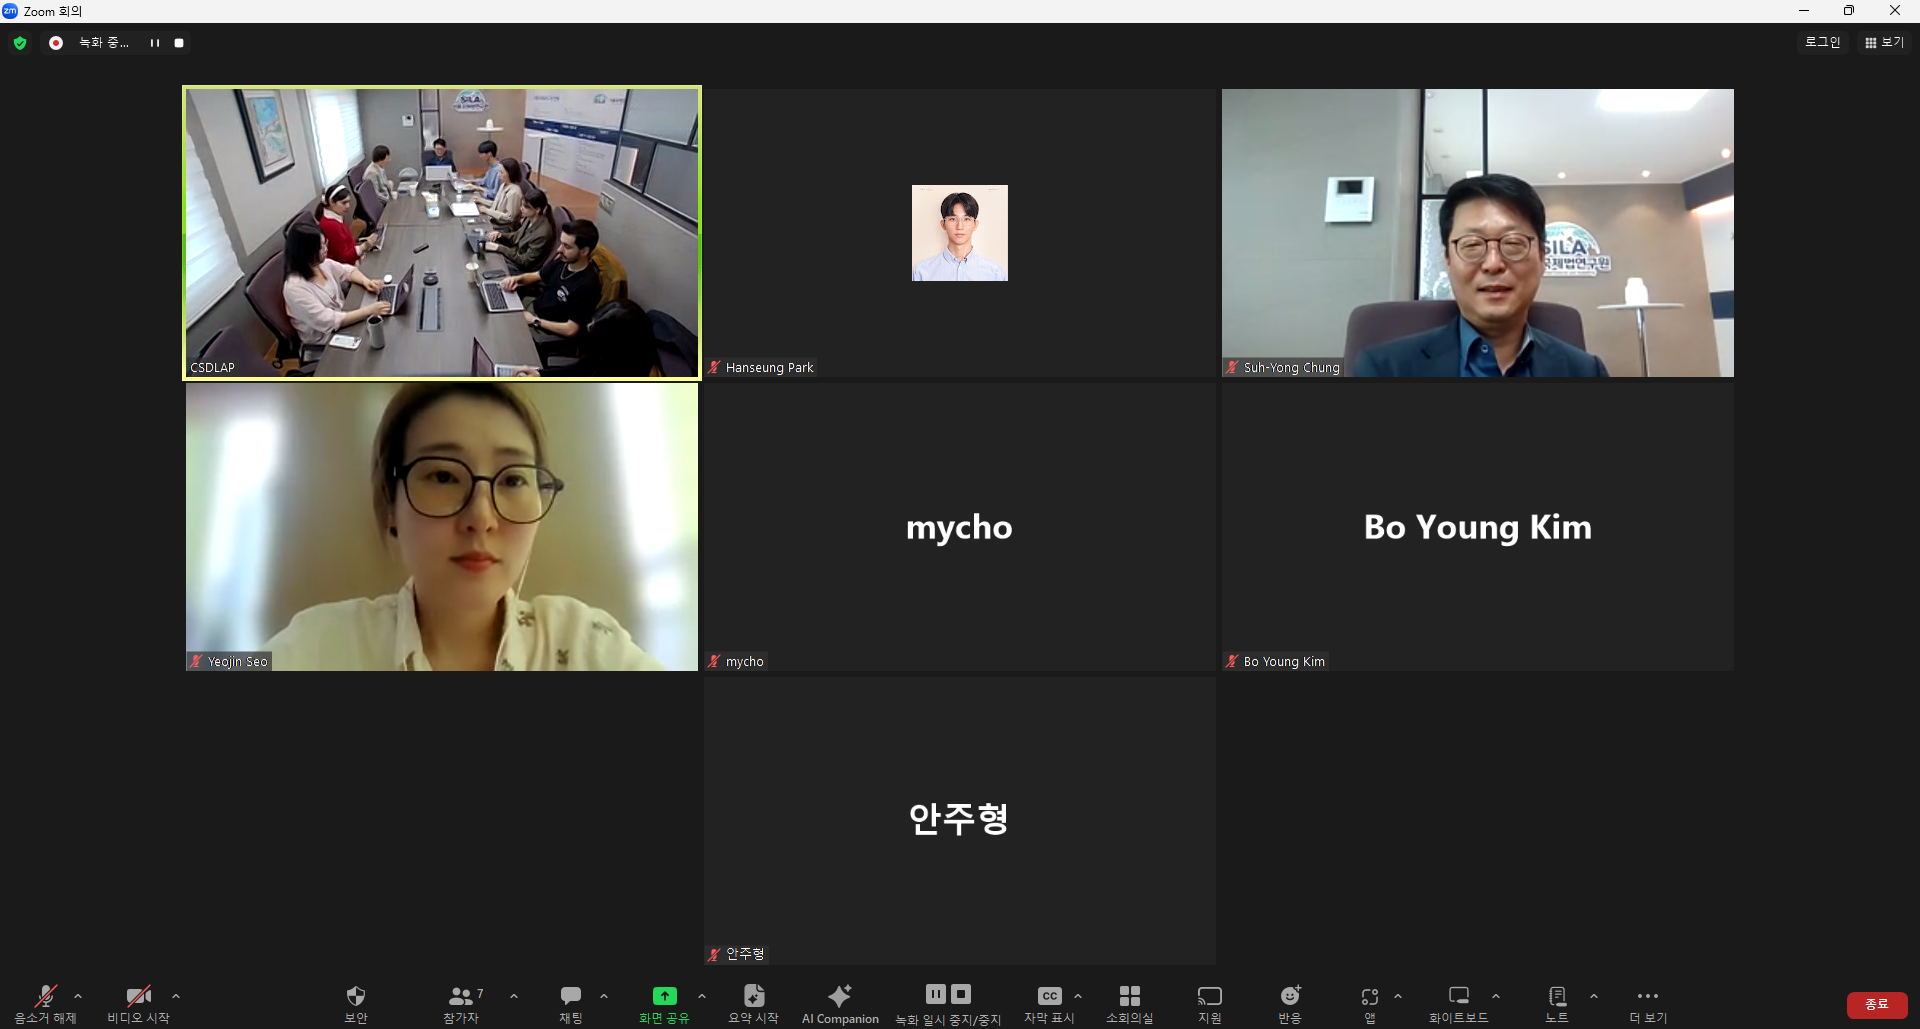Click the red End (종료) button
This screenshot has width=1920, height=1029.
pos(1876,1004)
